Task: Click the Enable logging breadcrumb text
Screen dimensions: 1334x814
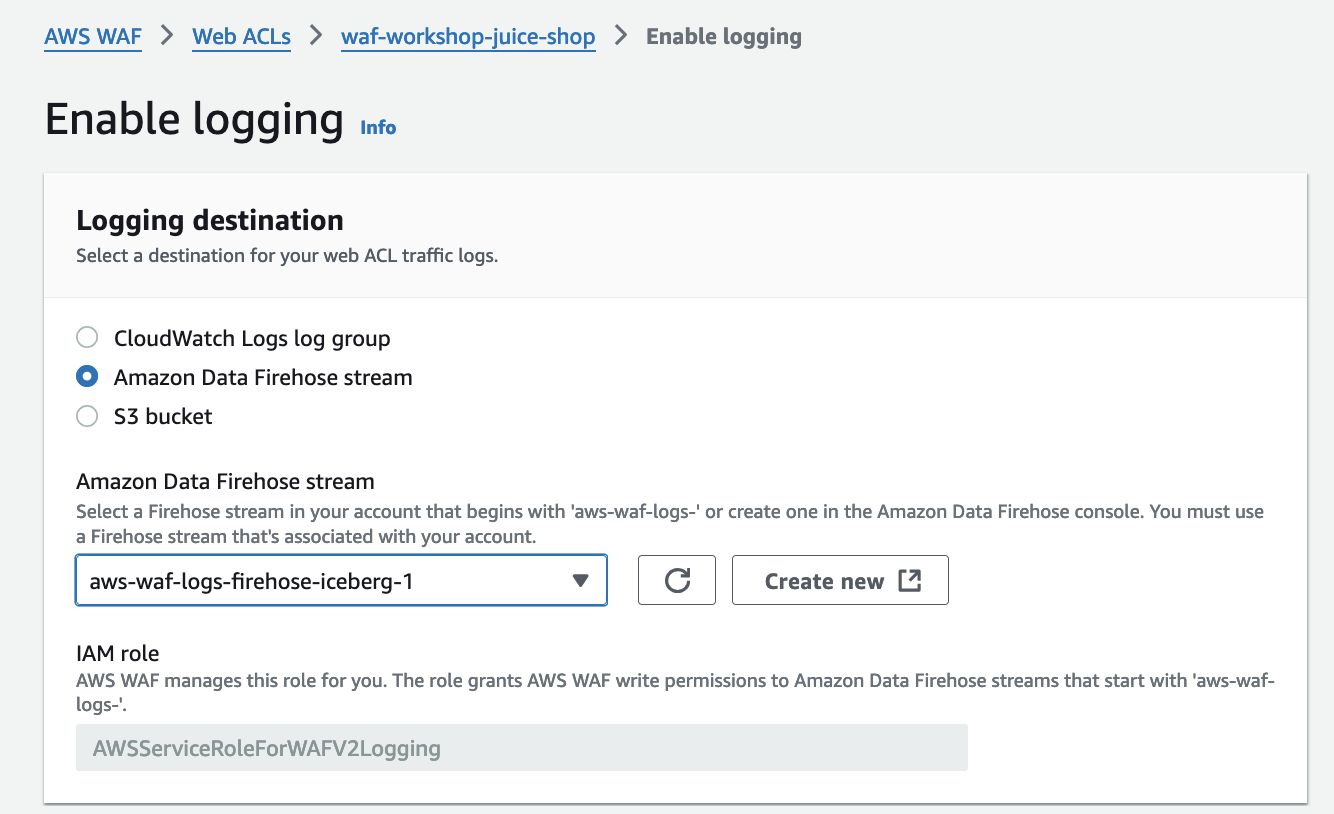Action: [724, 37]
